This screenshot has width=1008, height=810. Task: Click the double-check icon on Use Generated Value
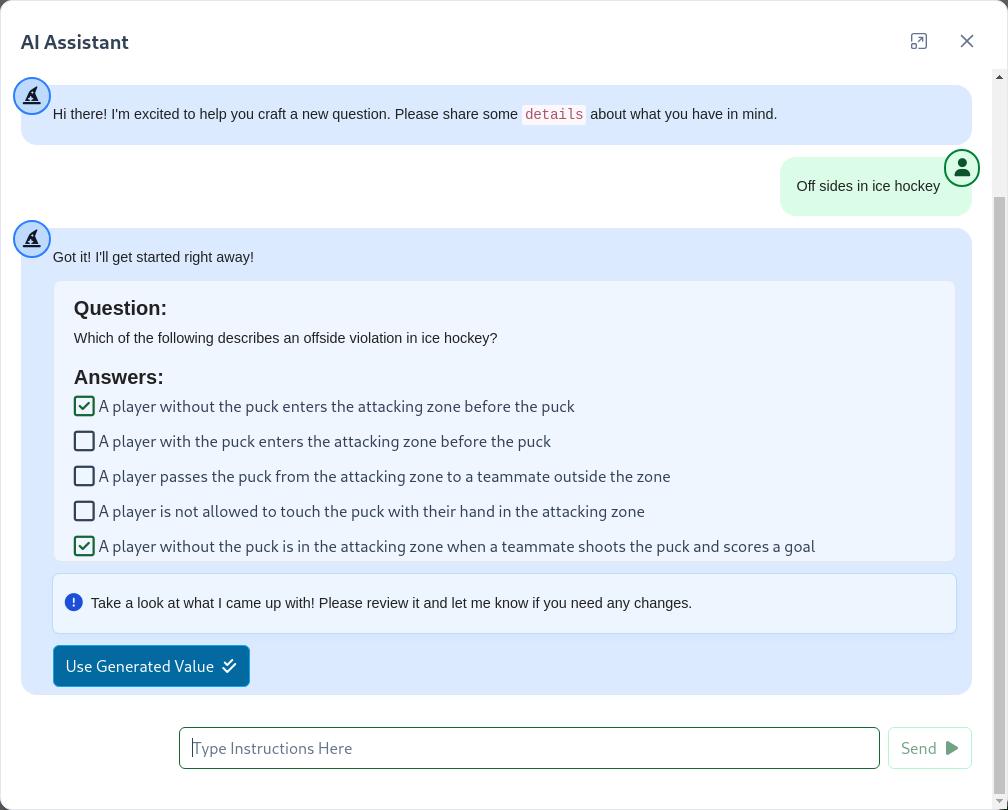click(231, 666)
